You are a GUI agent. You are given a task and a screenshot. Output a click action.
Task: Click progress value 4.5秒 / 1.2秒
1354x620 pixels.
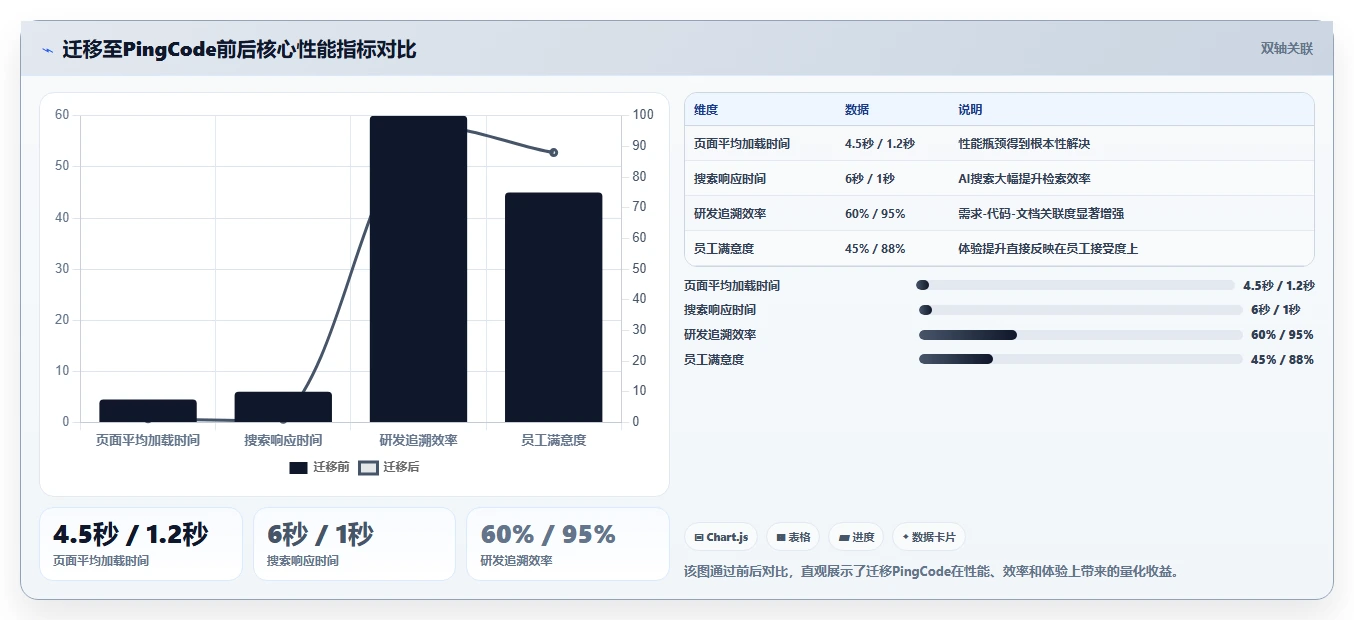1279,285
